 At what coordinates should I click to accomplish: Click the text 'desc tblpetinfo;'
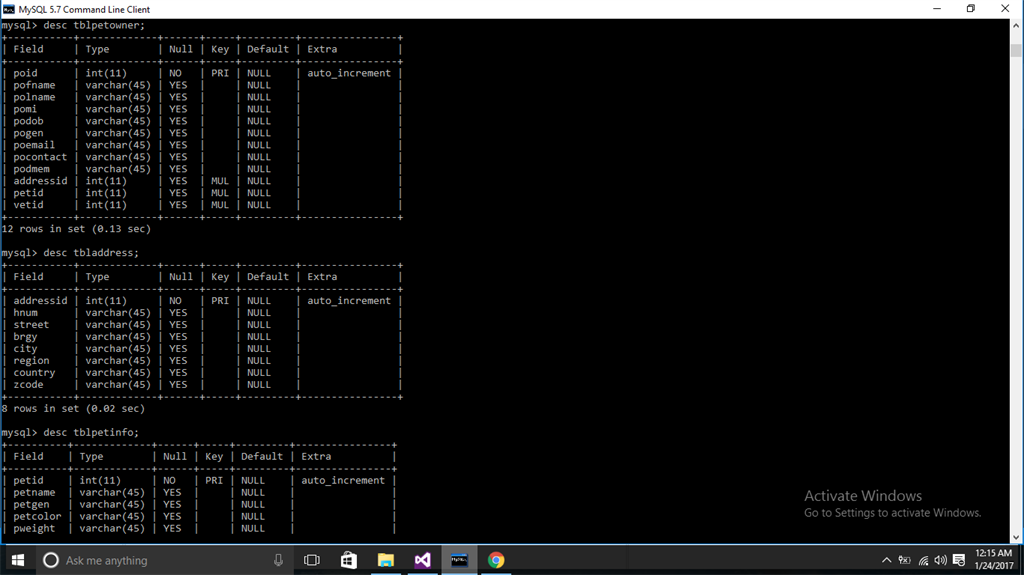91,432
